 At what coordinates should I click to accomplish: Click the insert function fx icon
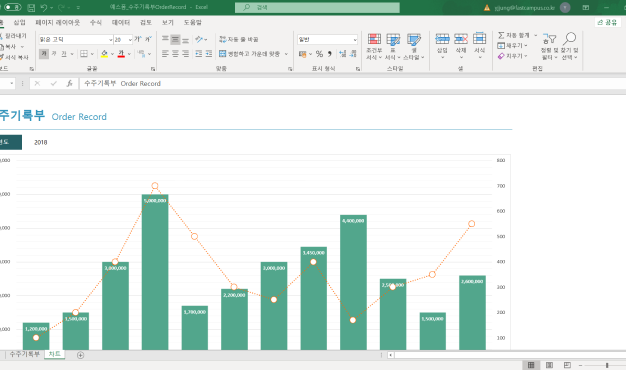tap(69, 83)
